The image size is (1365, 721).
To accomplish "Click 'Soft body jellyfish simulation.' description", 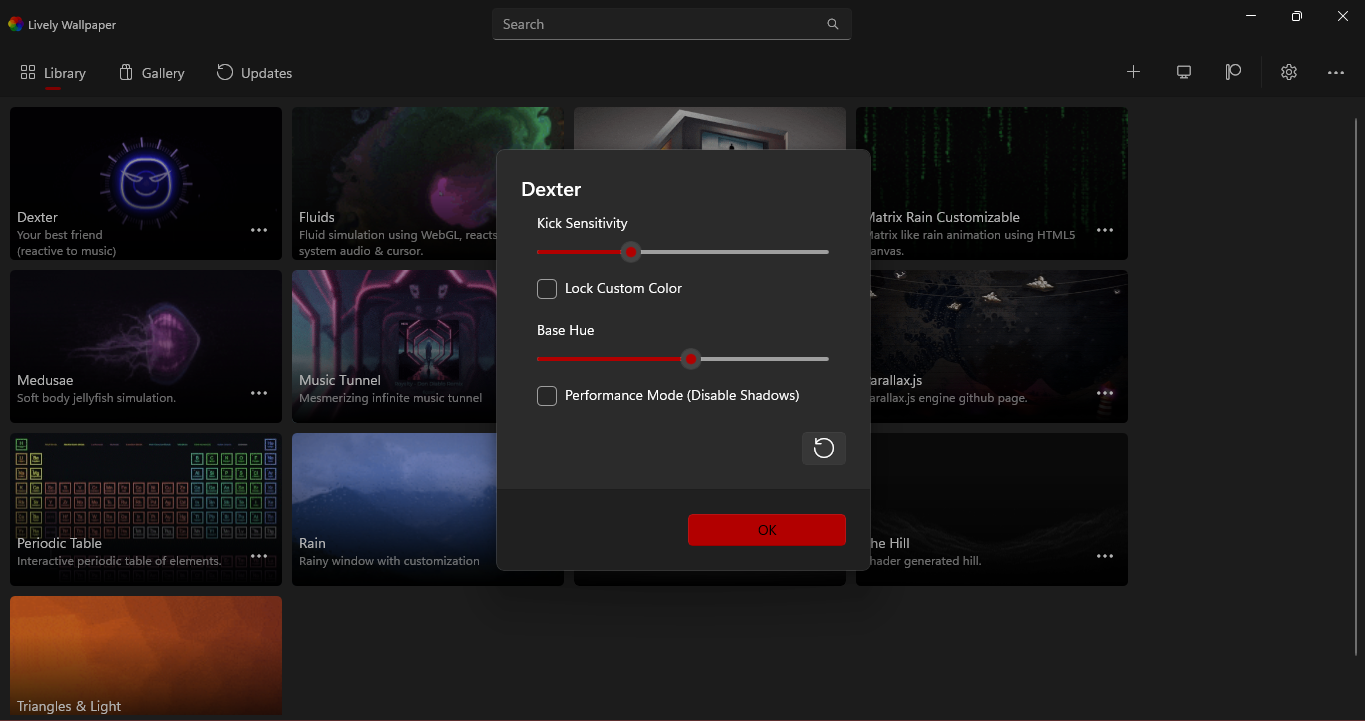I will pos(96,398).
